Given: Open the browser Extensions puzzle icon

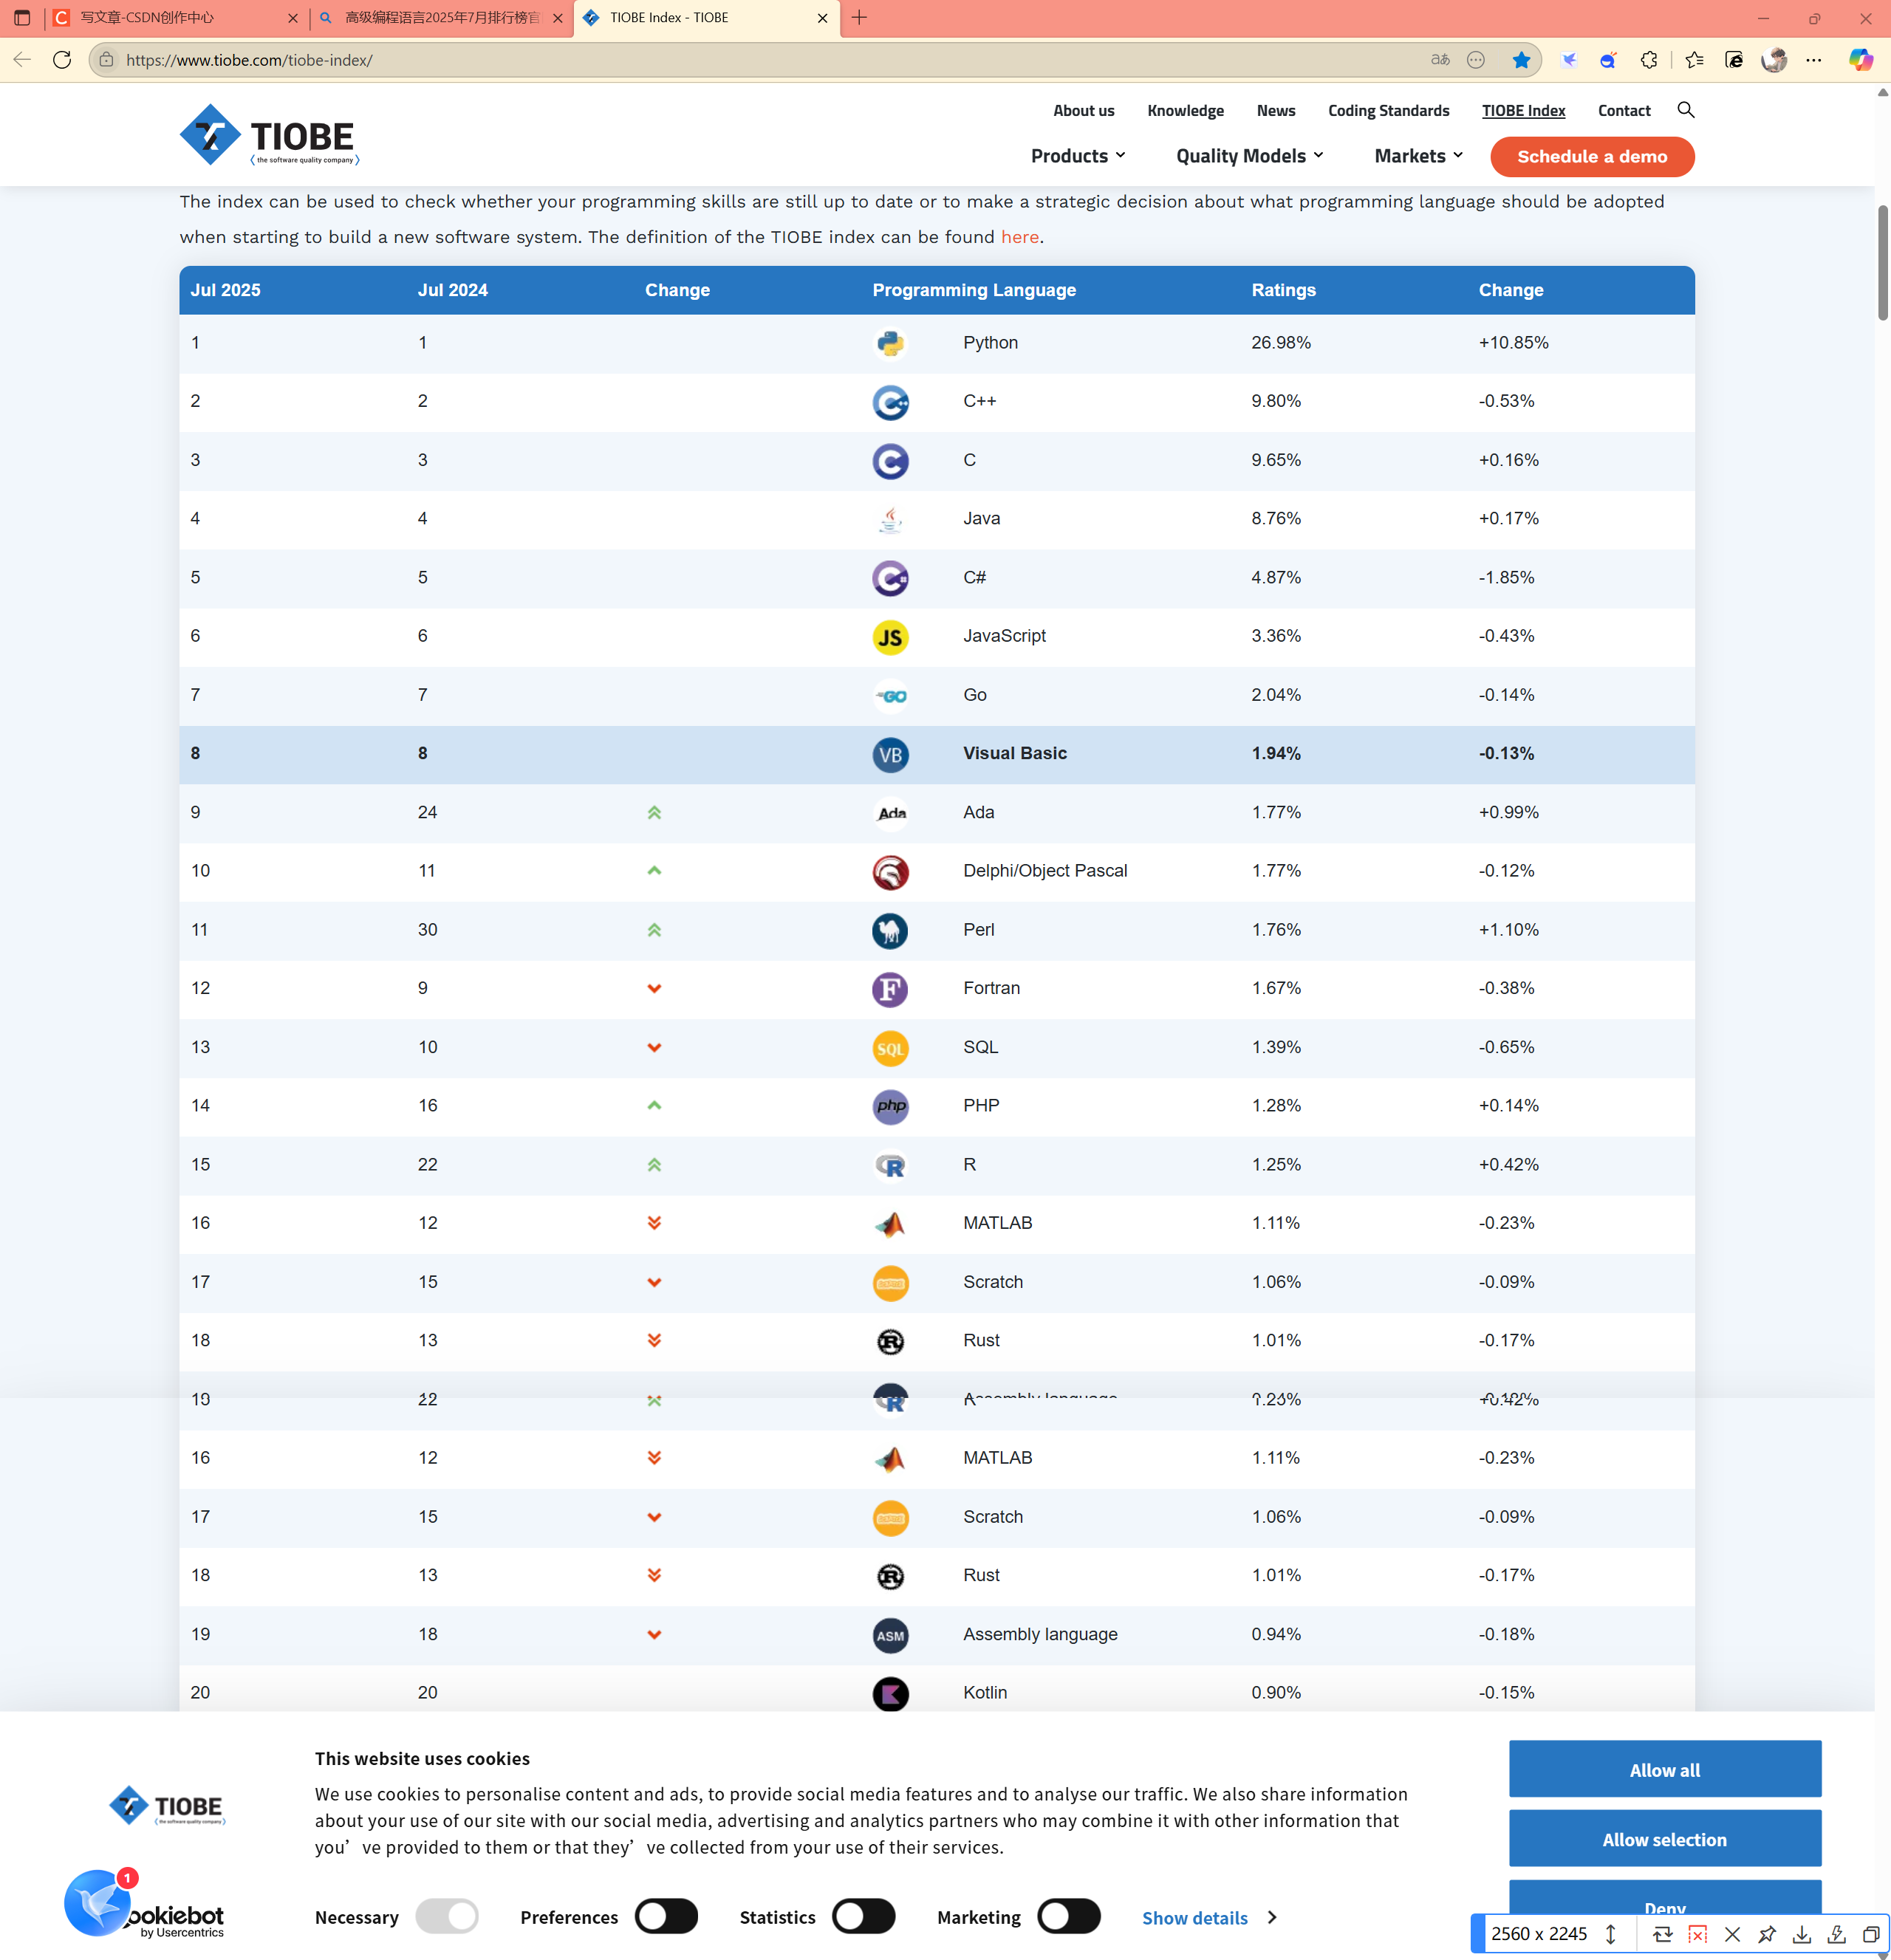Looking at the screenshot, I should (x=1649, y=60).
